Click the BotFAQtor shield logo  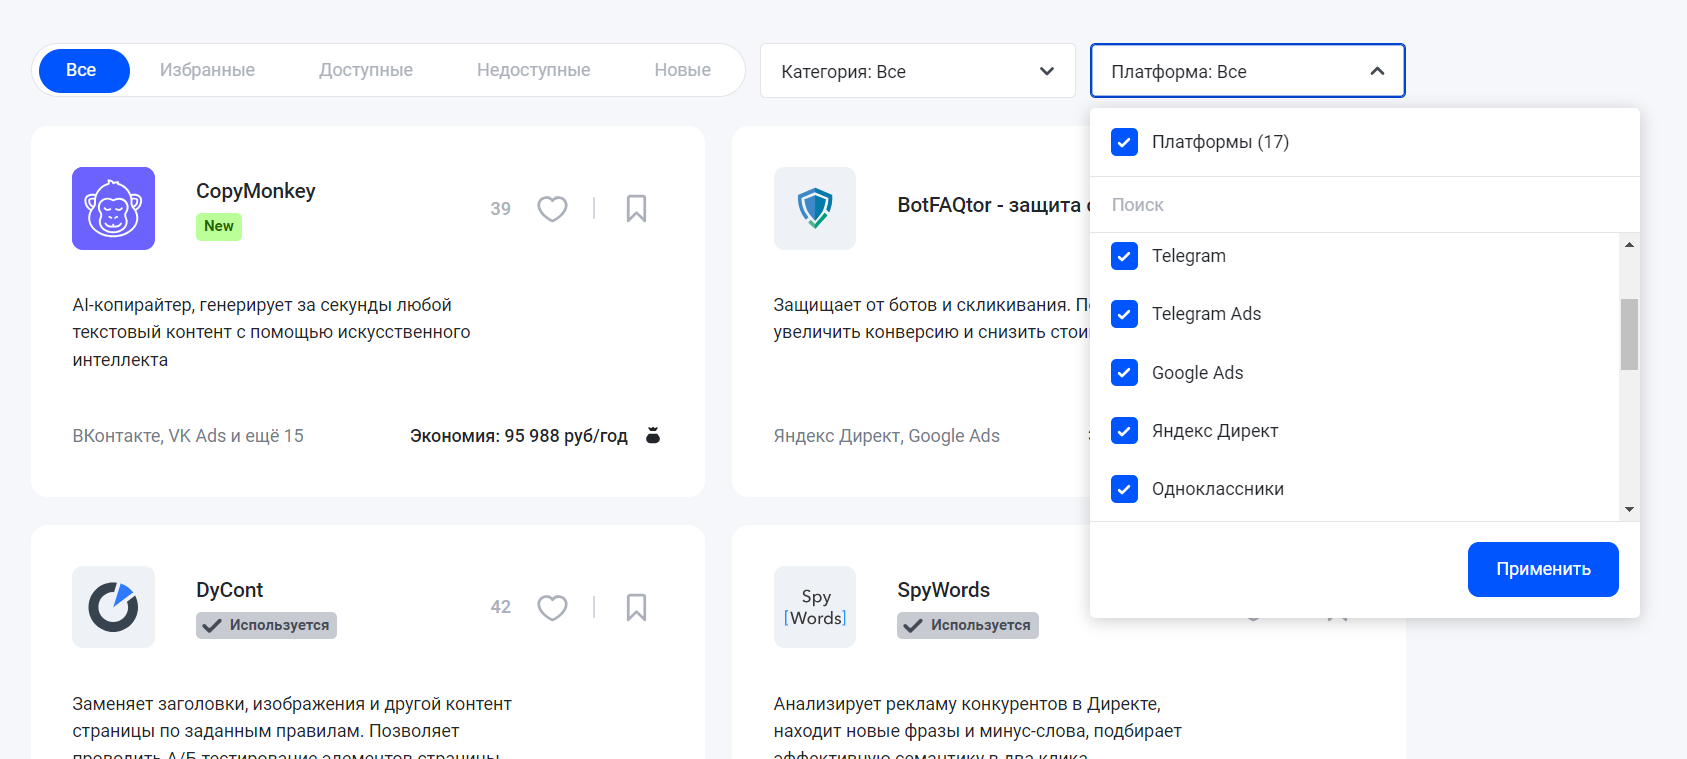(815, 208)
